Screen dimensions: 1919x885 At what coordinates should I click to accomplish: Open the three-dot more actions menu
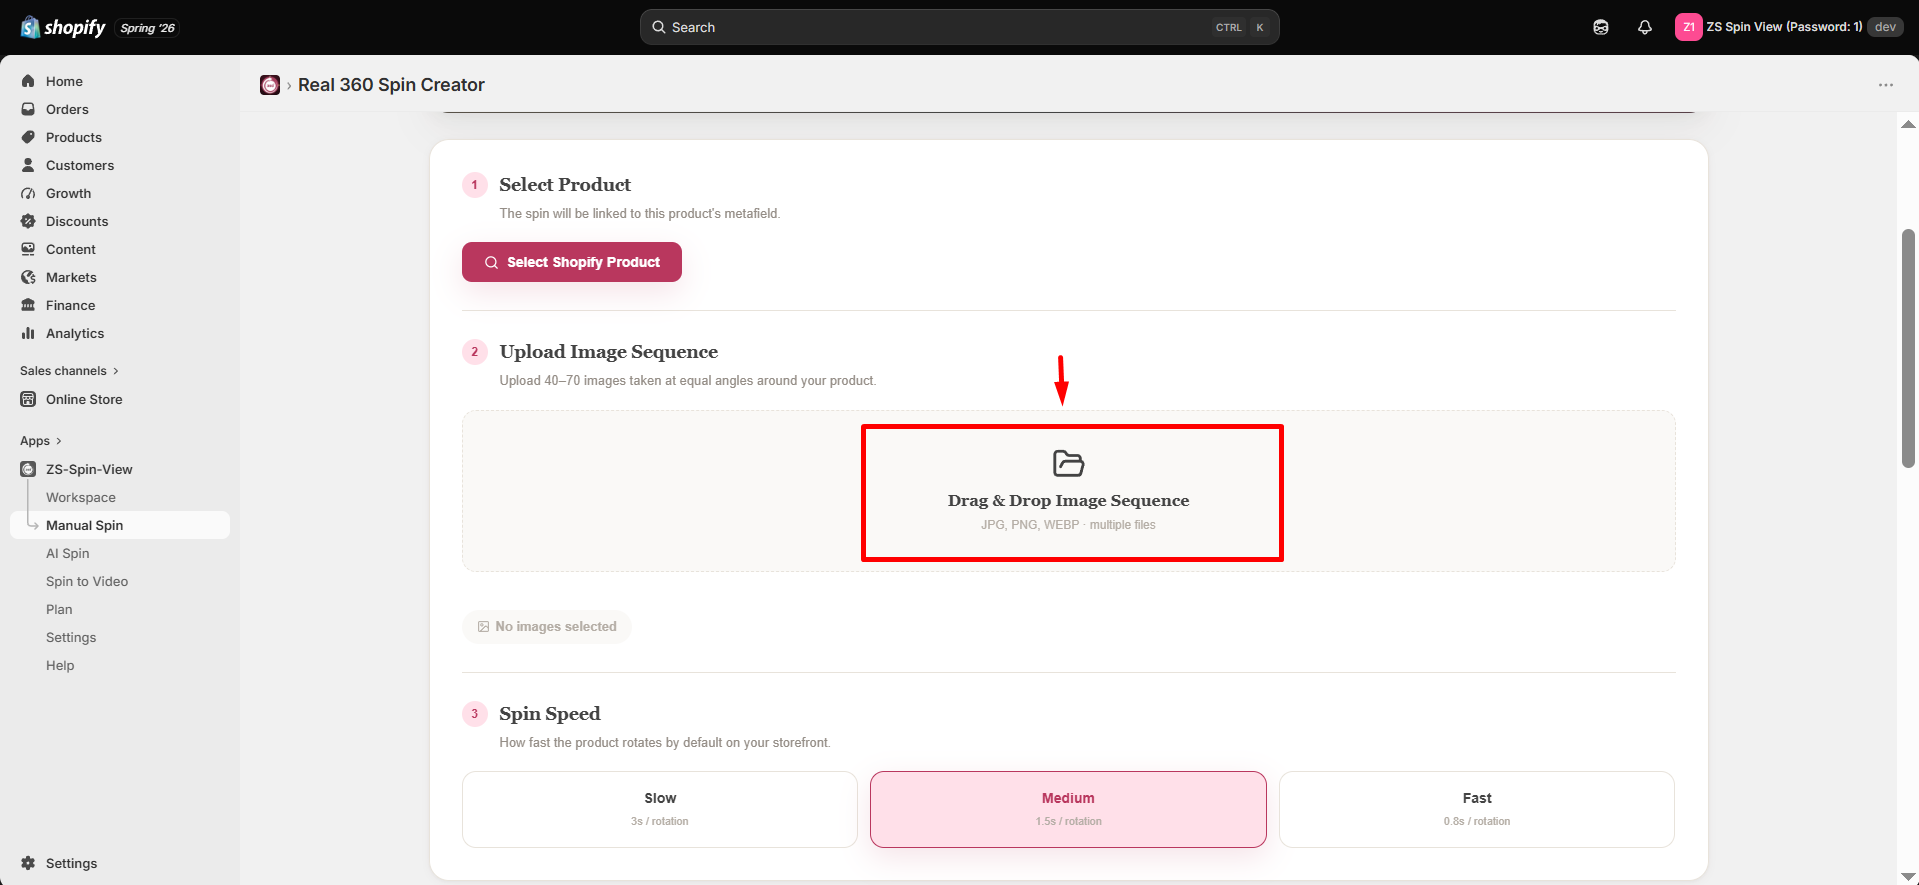click(1886, 85)
